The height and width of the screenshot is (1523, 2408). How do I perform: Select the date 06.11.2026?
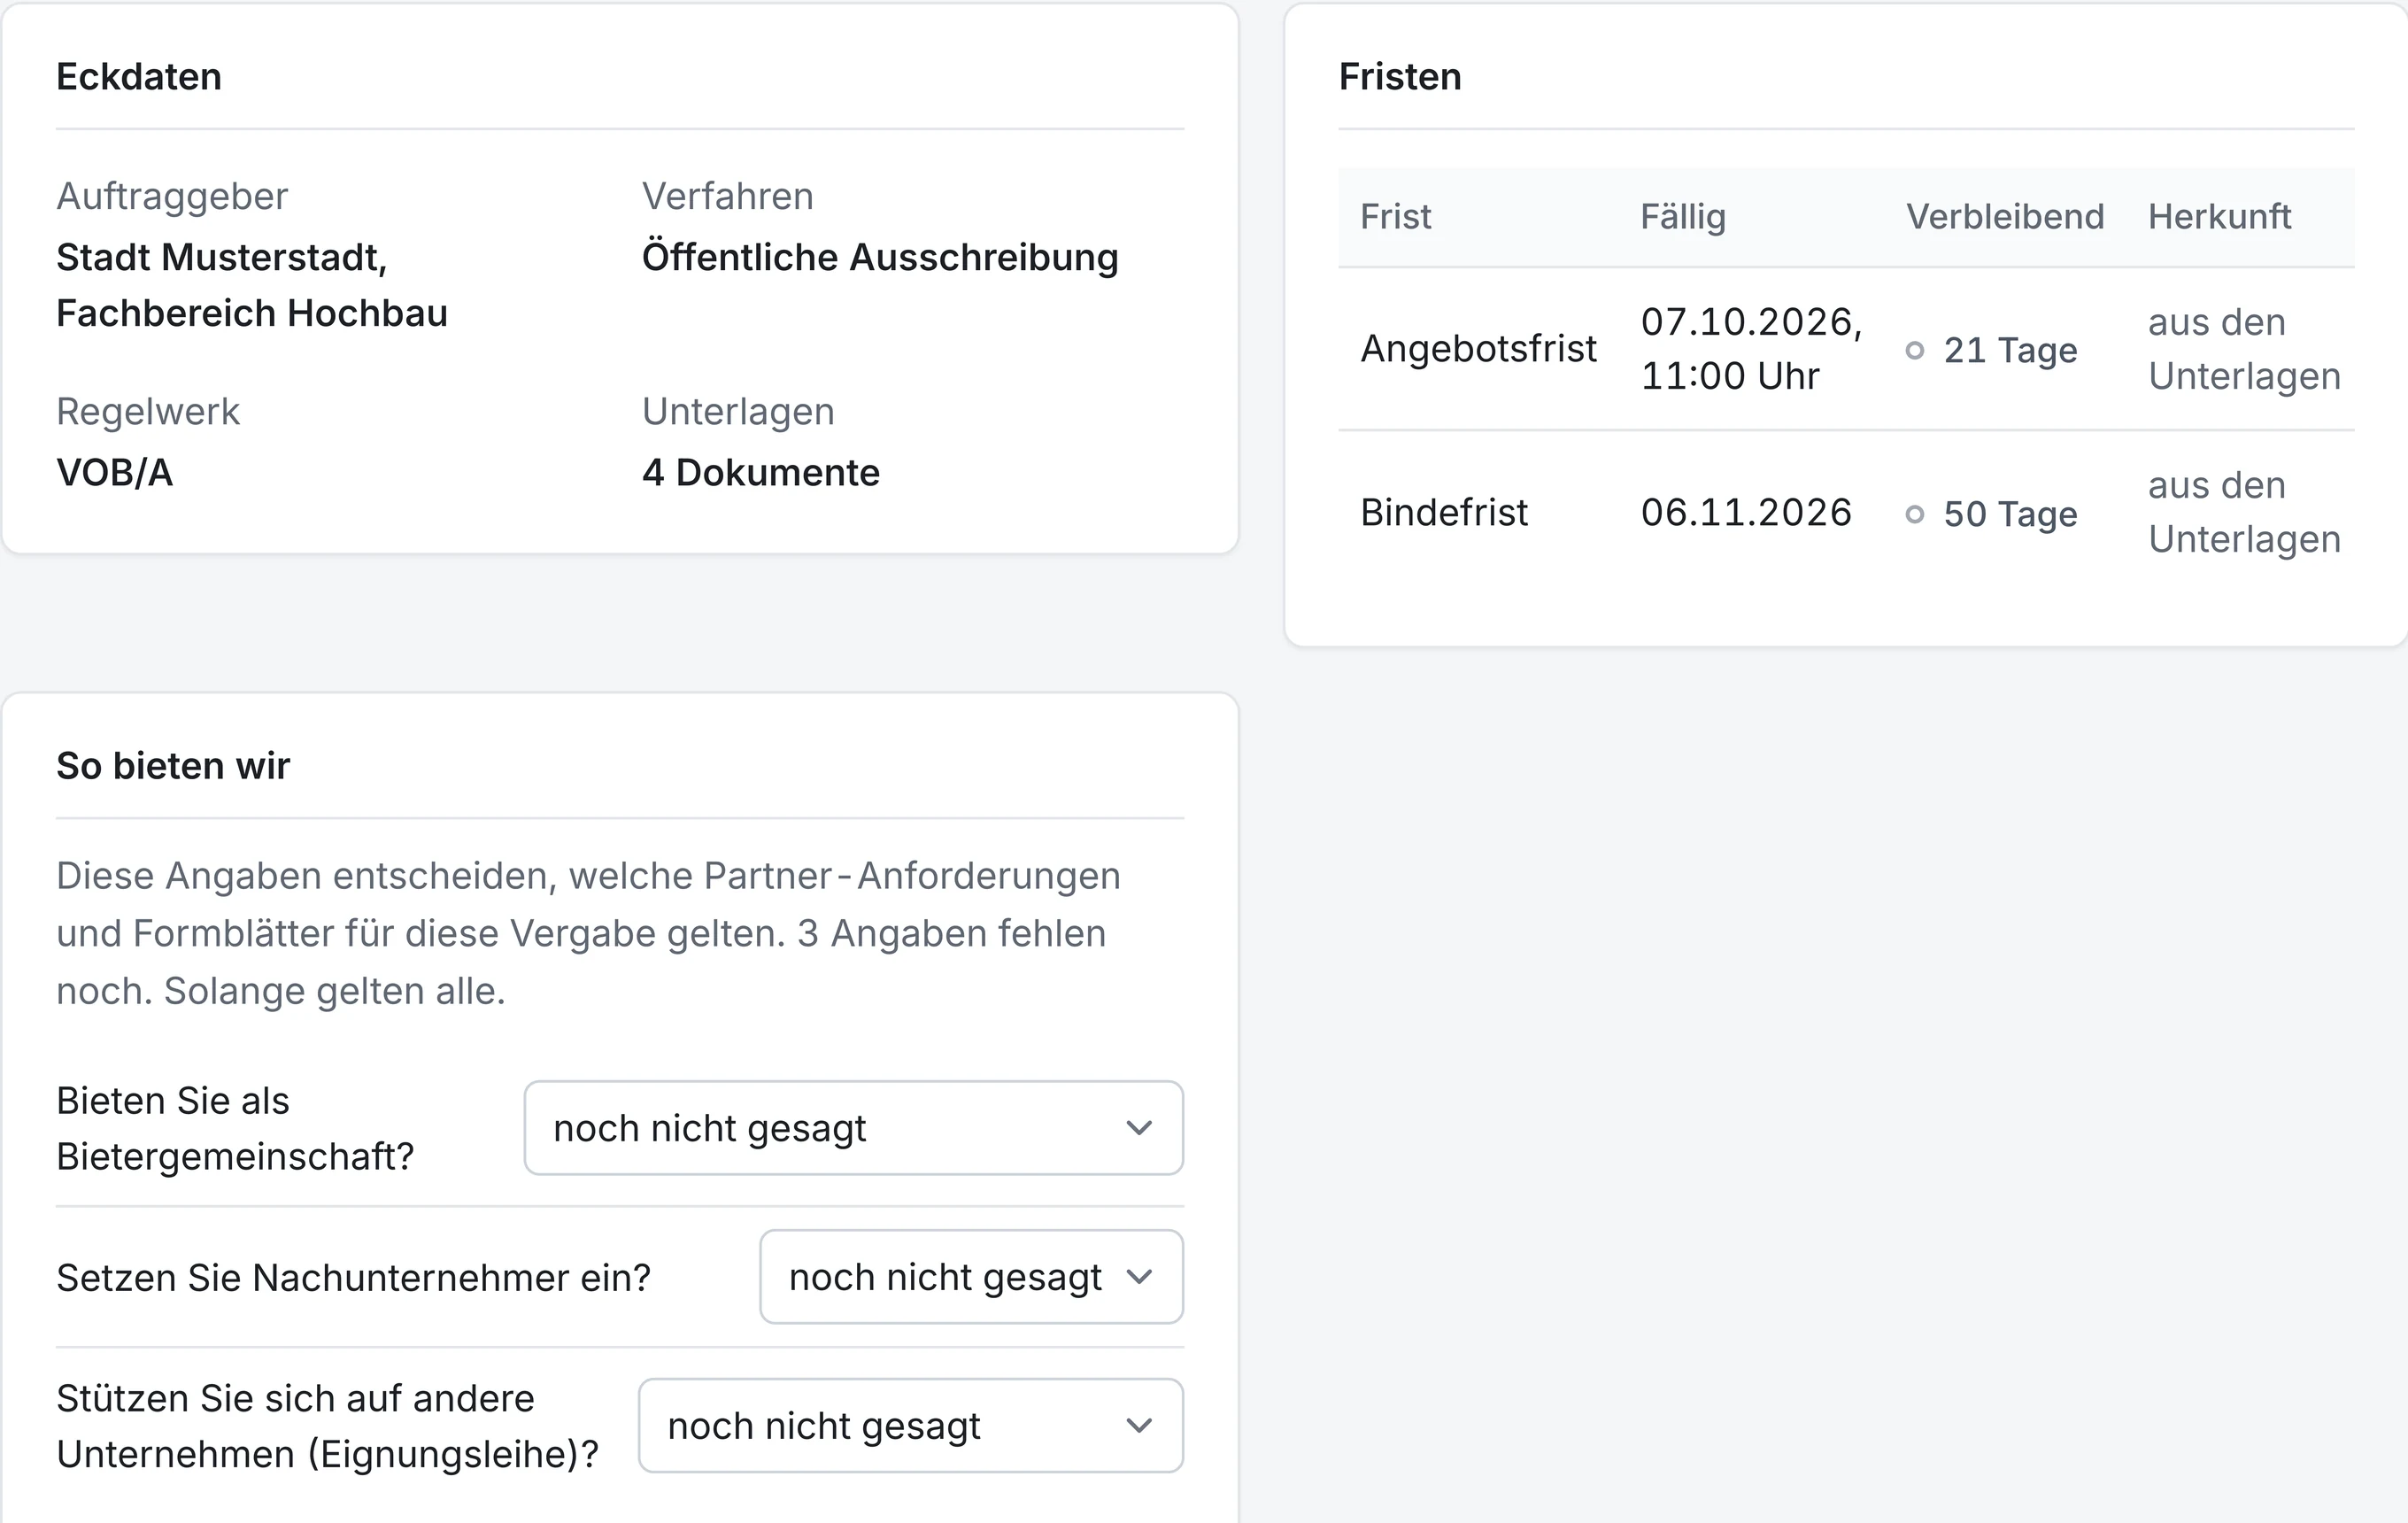coord(1746,512)
